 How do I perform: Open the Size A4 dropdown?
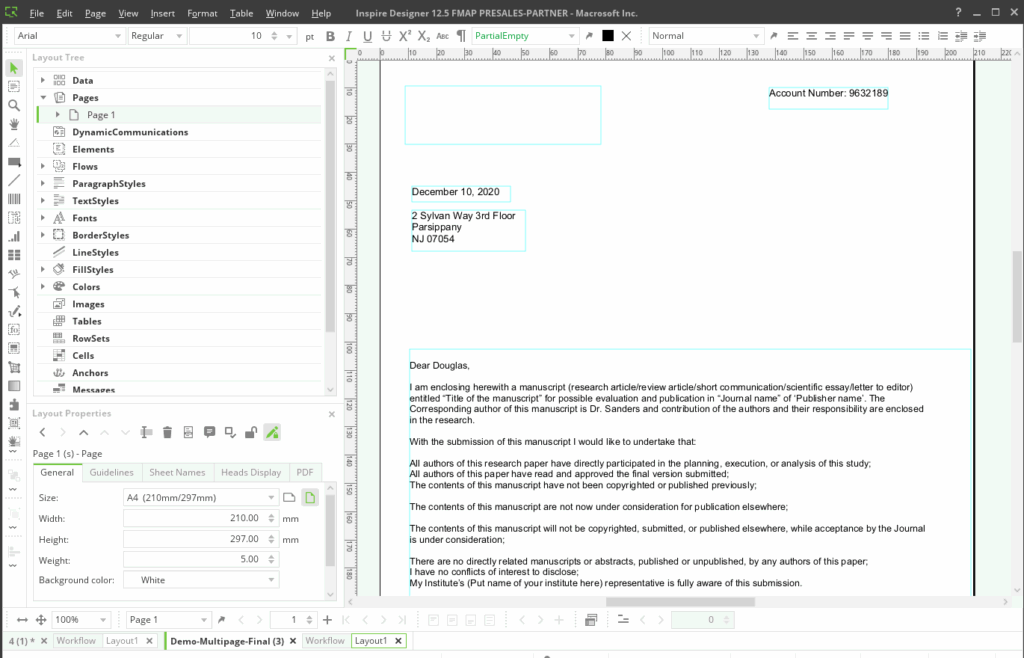click(201, 497)
